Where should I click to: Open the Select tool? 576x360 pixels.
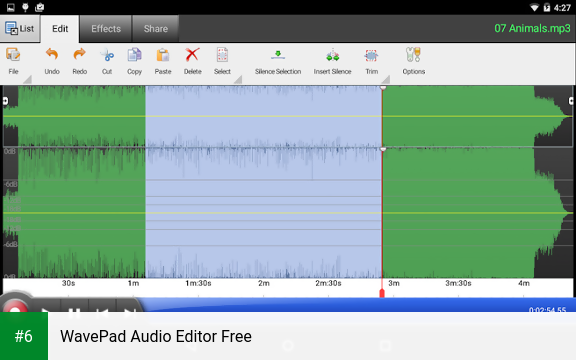(x=222, y=61)
